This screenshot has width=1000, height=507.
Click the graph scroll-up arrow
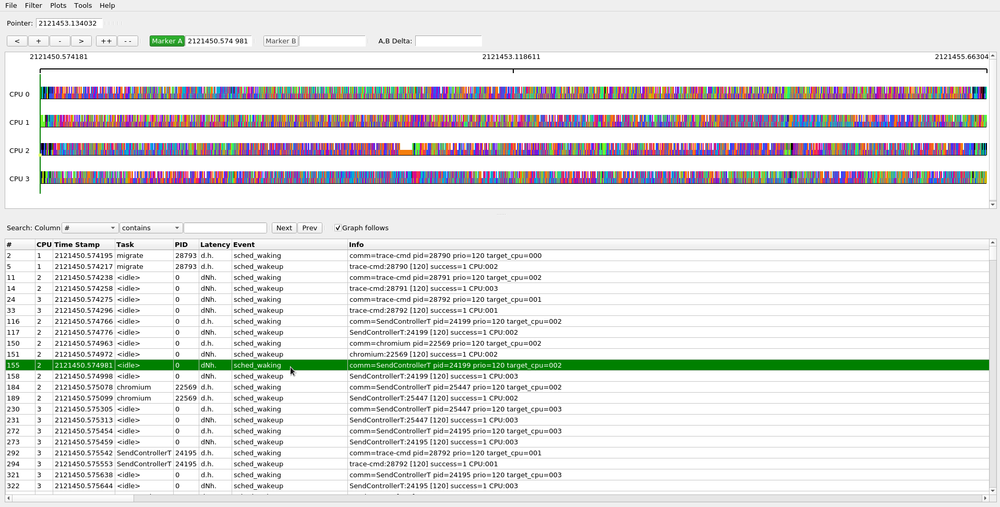[x=992, y=56]
